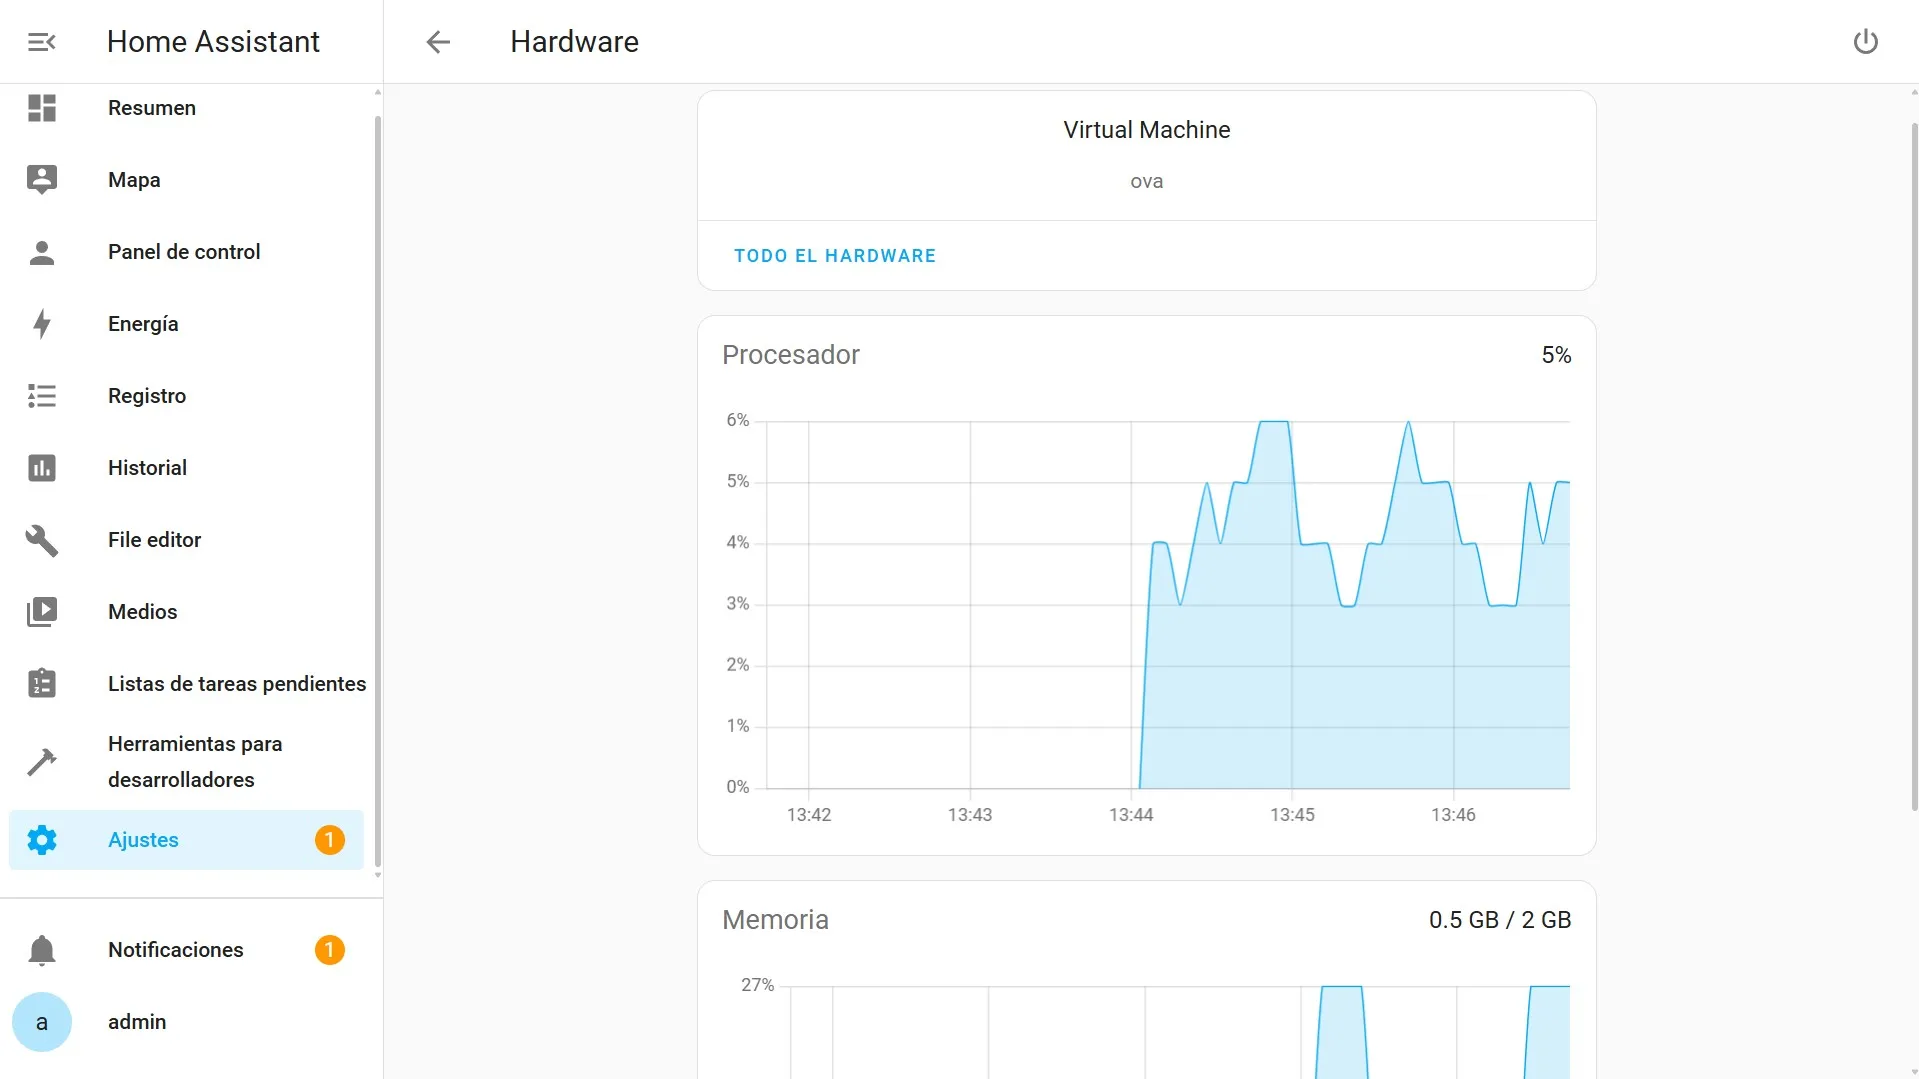Open the Energía dashboard
1919x1079 pixels.
(186, 324)
